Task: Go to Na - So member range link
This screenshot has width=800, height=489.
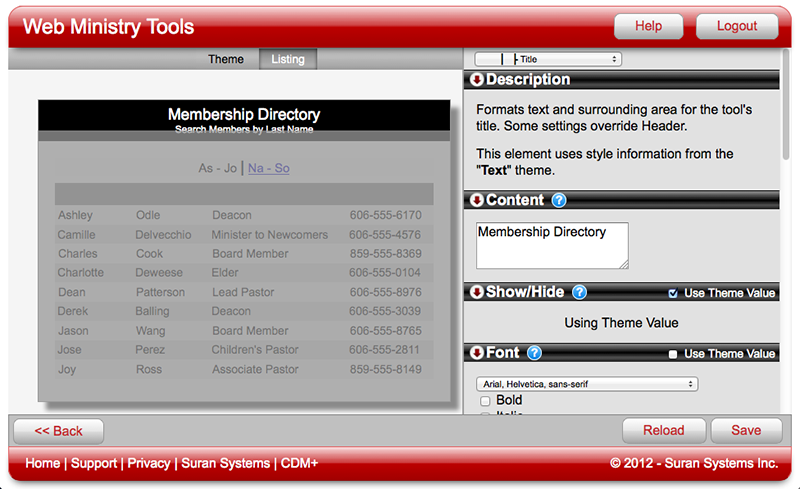Action: pyautogui.click(x=269, y=168)
